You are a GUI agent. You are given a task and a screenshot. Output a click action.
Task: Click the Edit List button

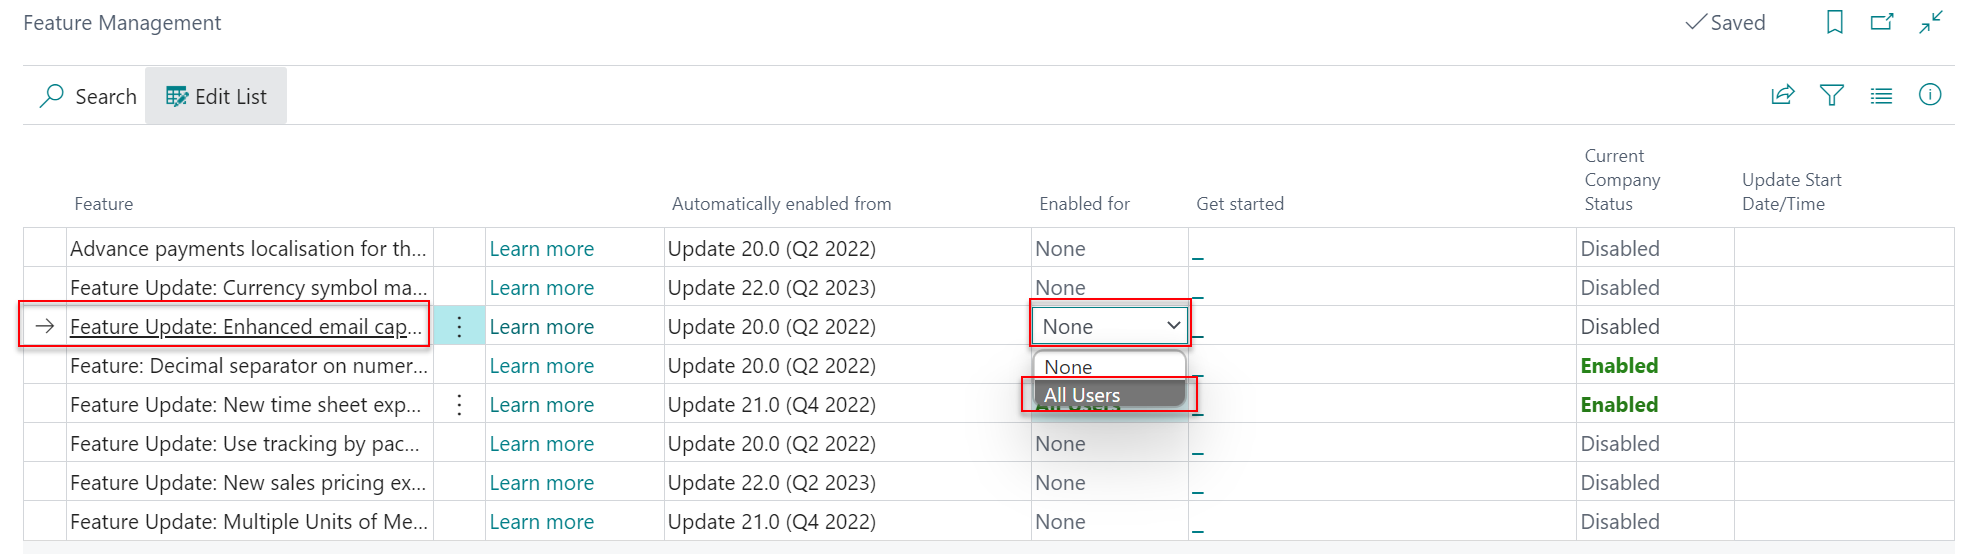216,96
